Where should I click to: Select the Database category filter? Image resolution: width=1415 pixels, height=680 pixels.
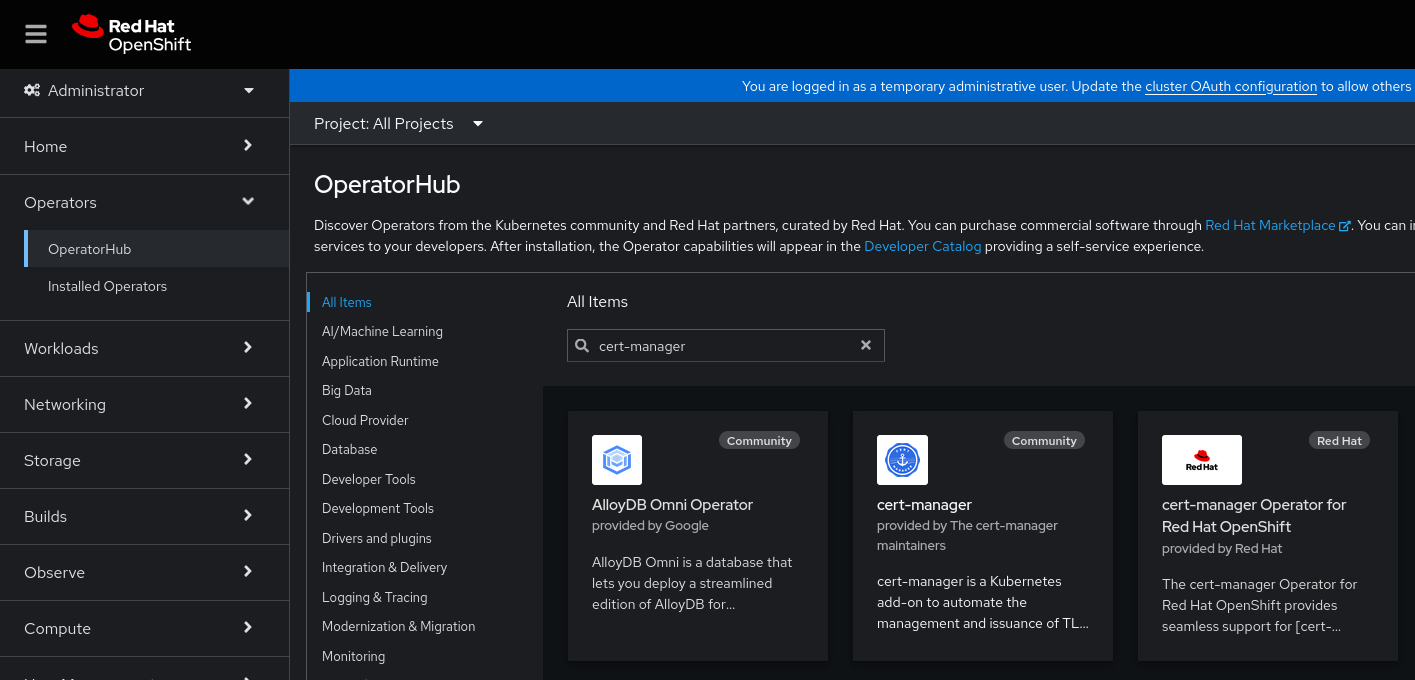point(349,450)
